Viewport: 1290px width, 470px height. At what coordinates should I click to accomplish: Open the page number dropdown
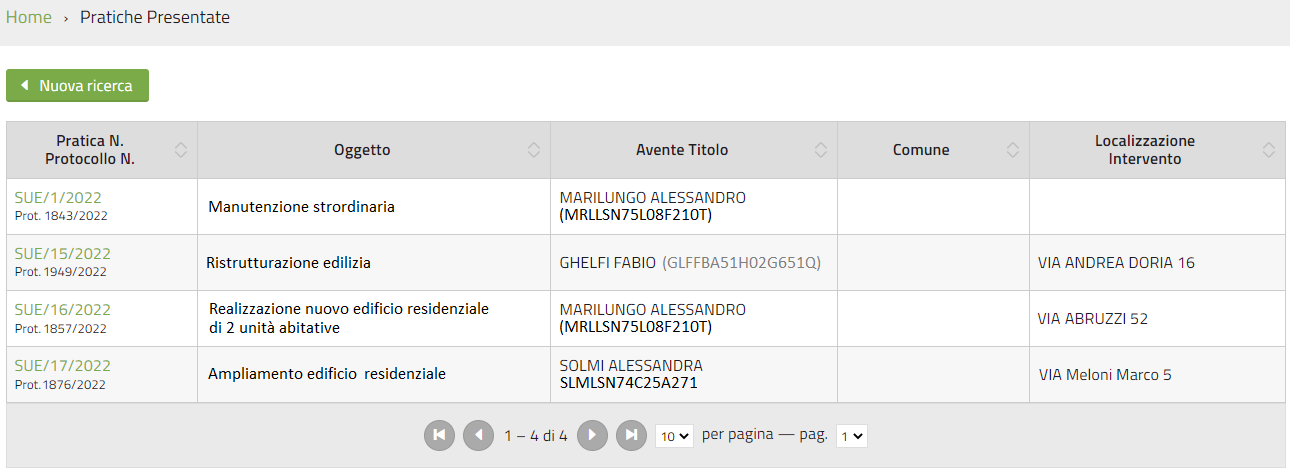pos(852,436)
